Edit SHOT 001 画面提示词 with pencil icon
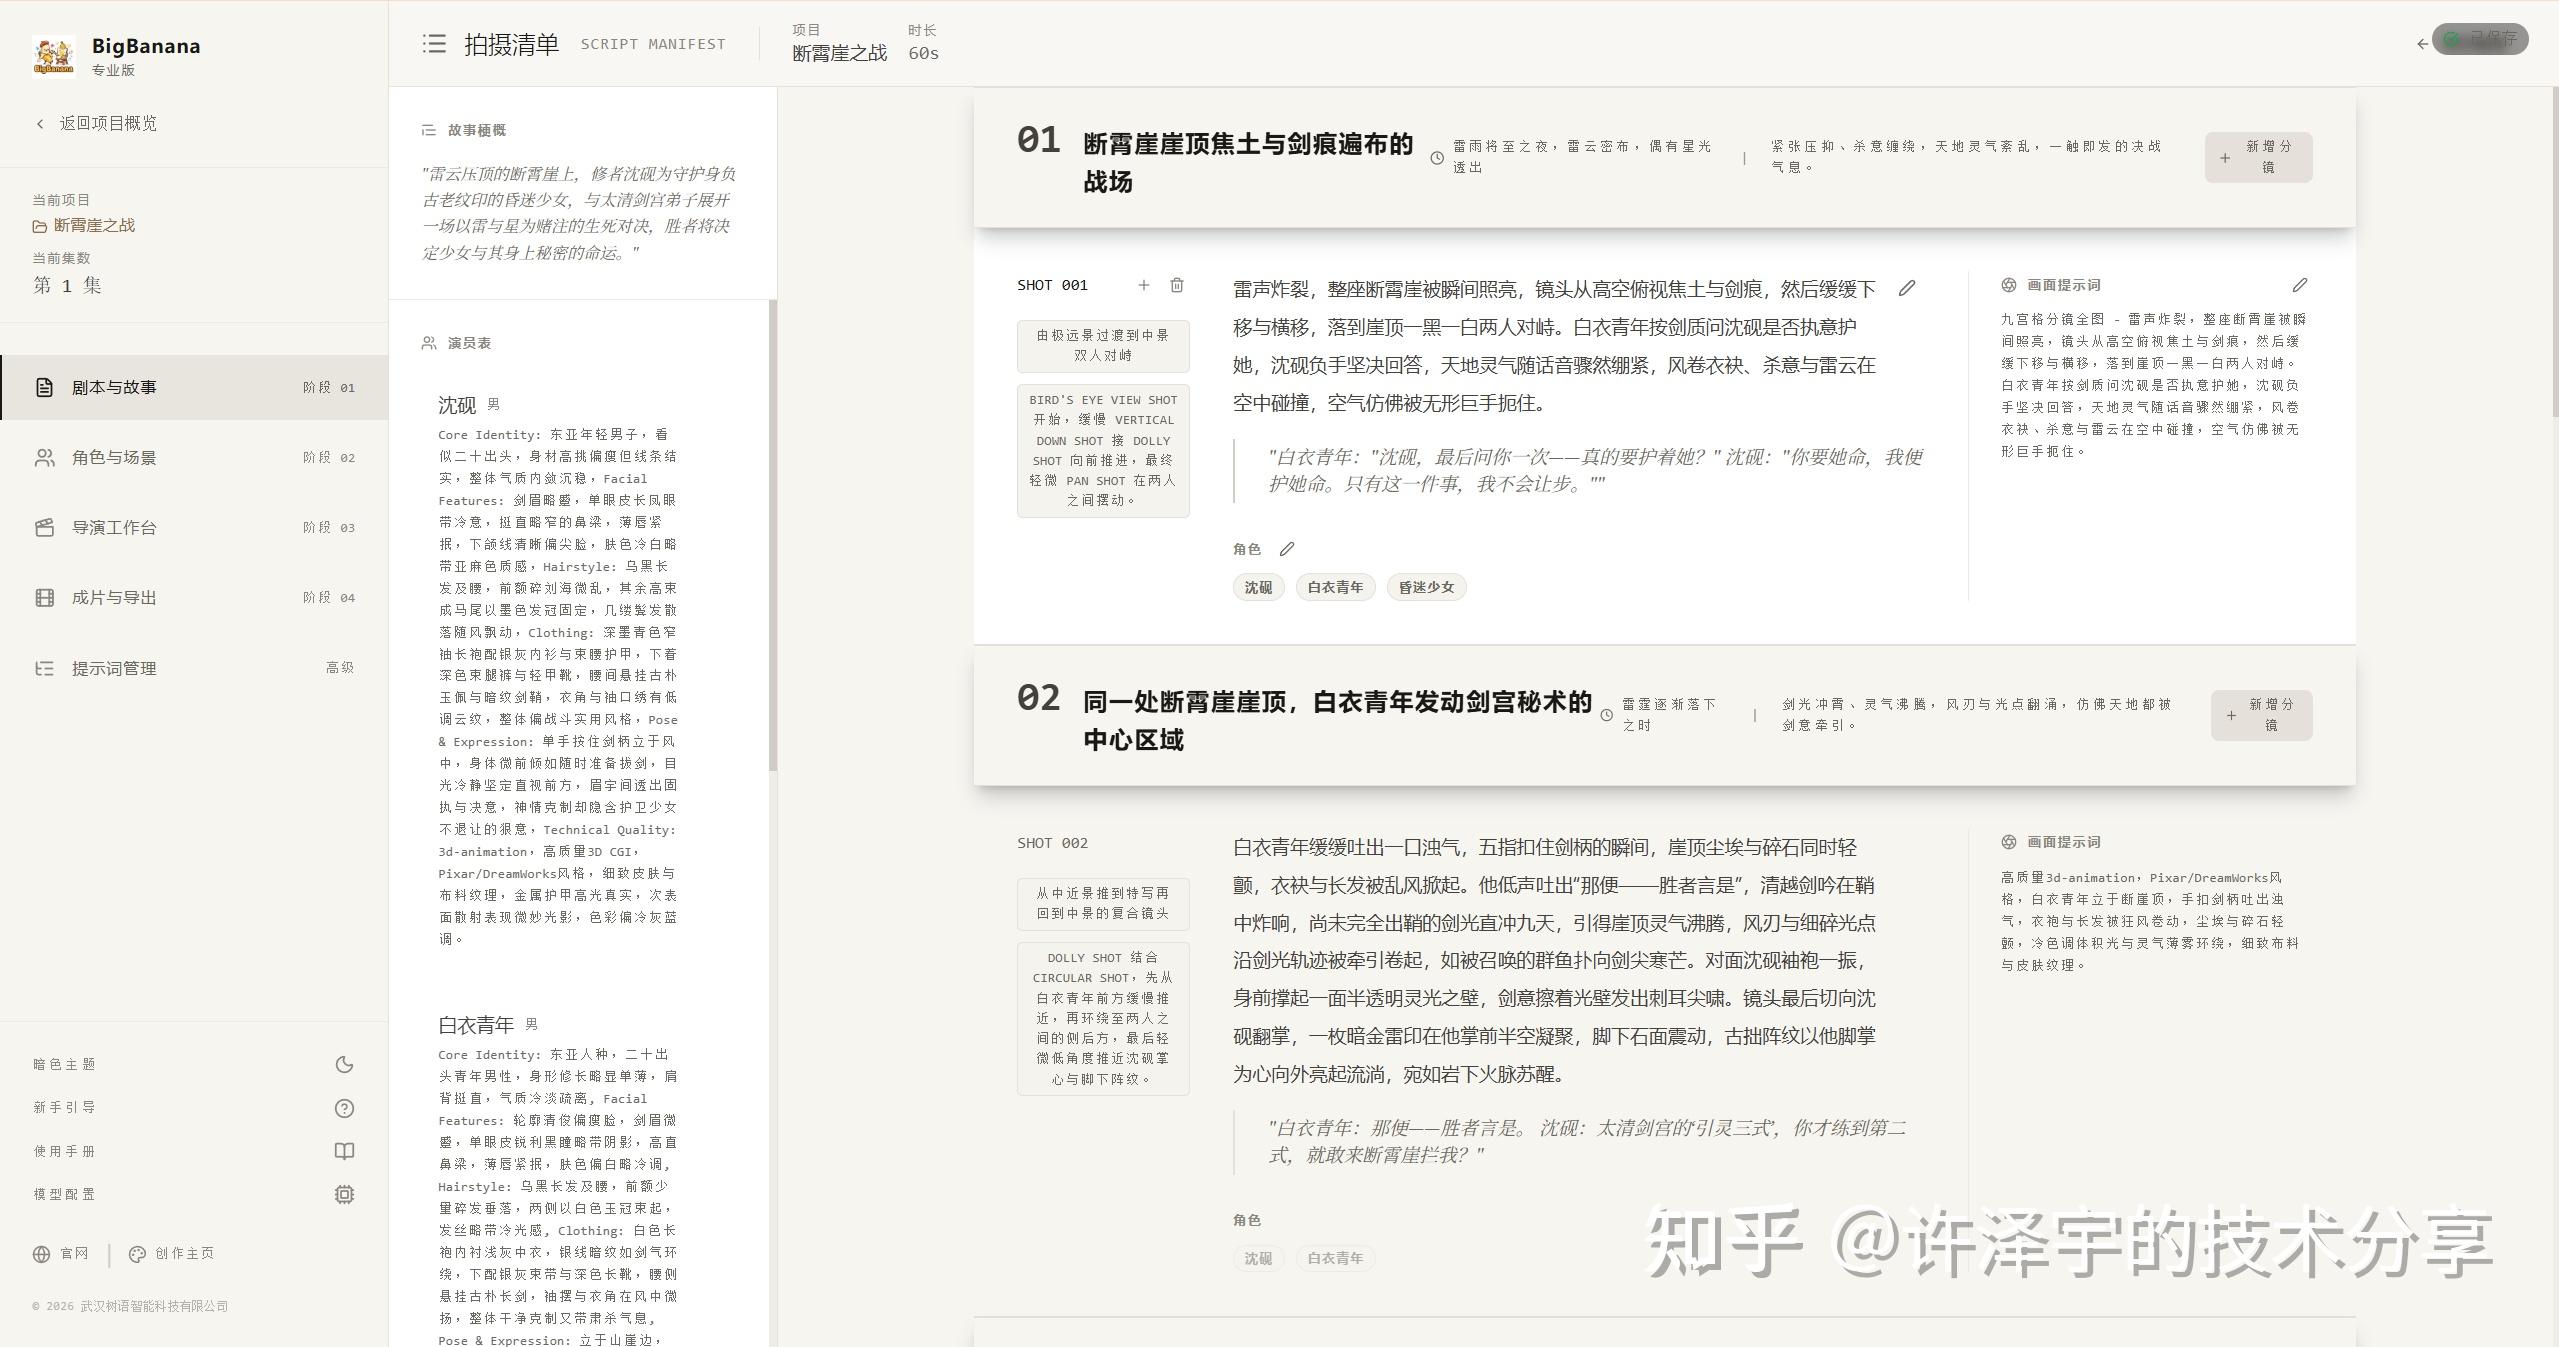Viewport: 2559px width, 1347px height. (x=2300, y=285)
